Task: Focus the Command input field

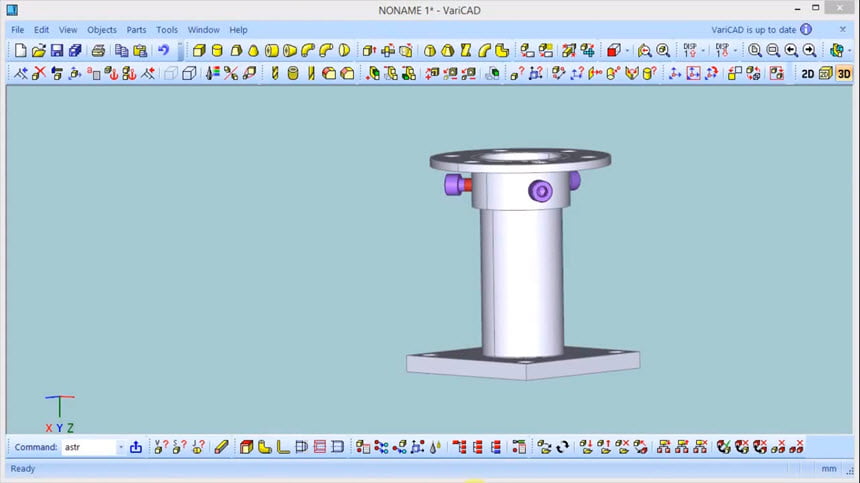Action: (x=89, y=447)
